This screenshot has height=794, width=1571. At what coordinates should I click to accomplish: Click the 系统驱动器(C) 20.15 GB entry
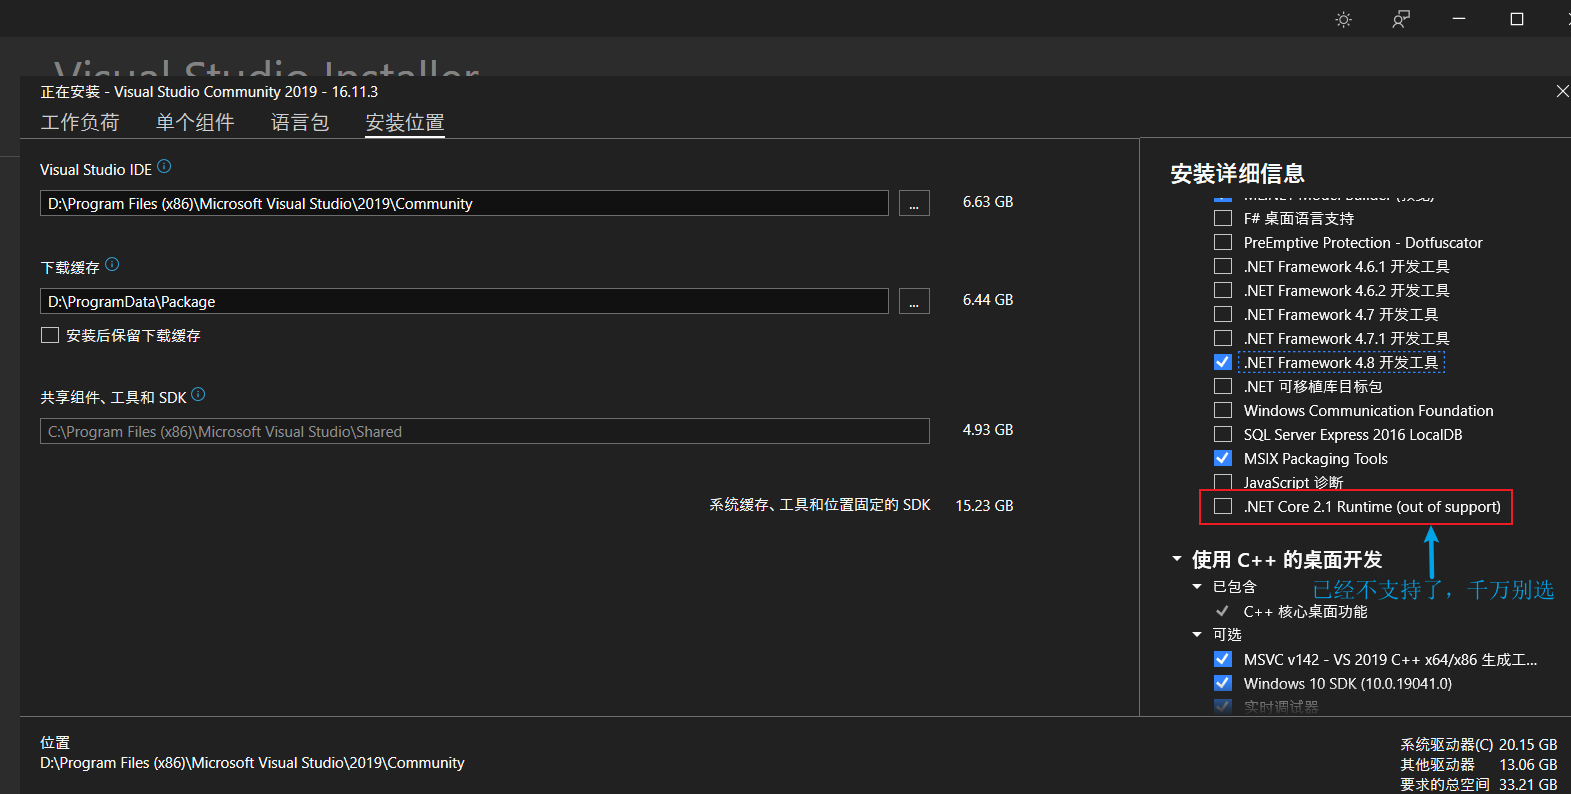[1479, 745]
